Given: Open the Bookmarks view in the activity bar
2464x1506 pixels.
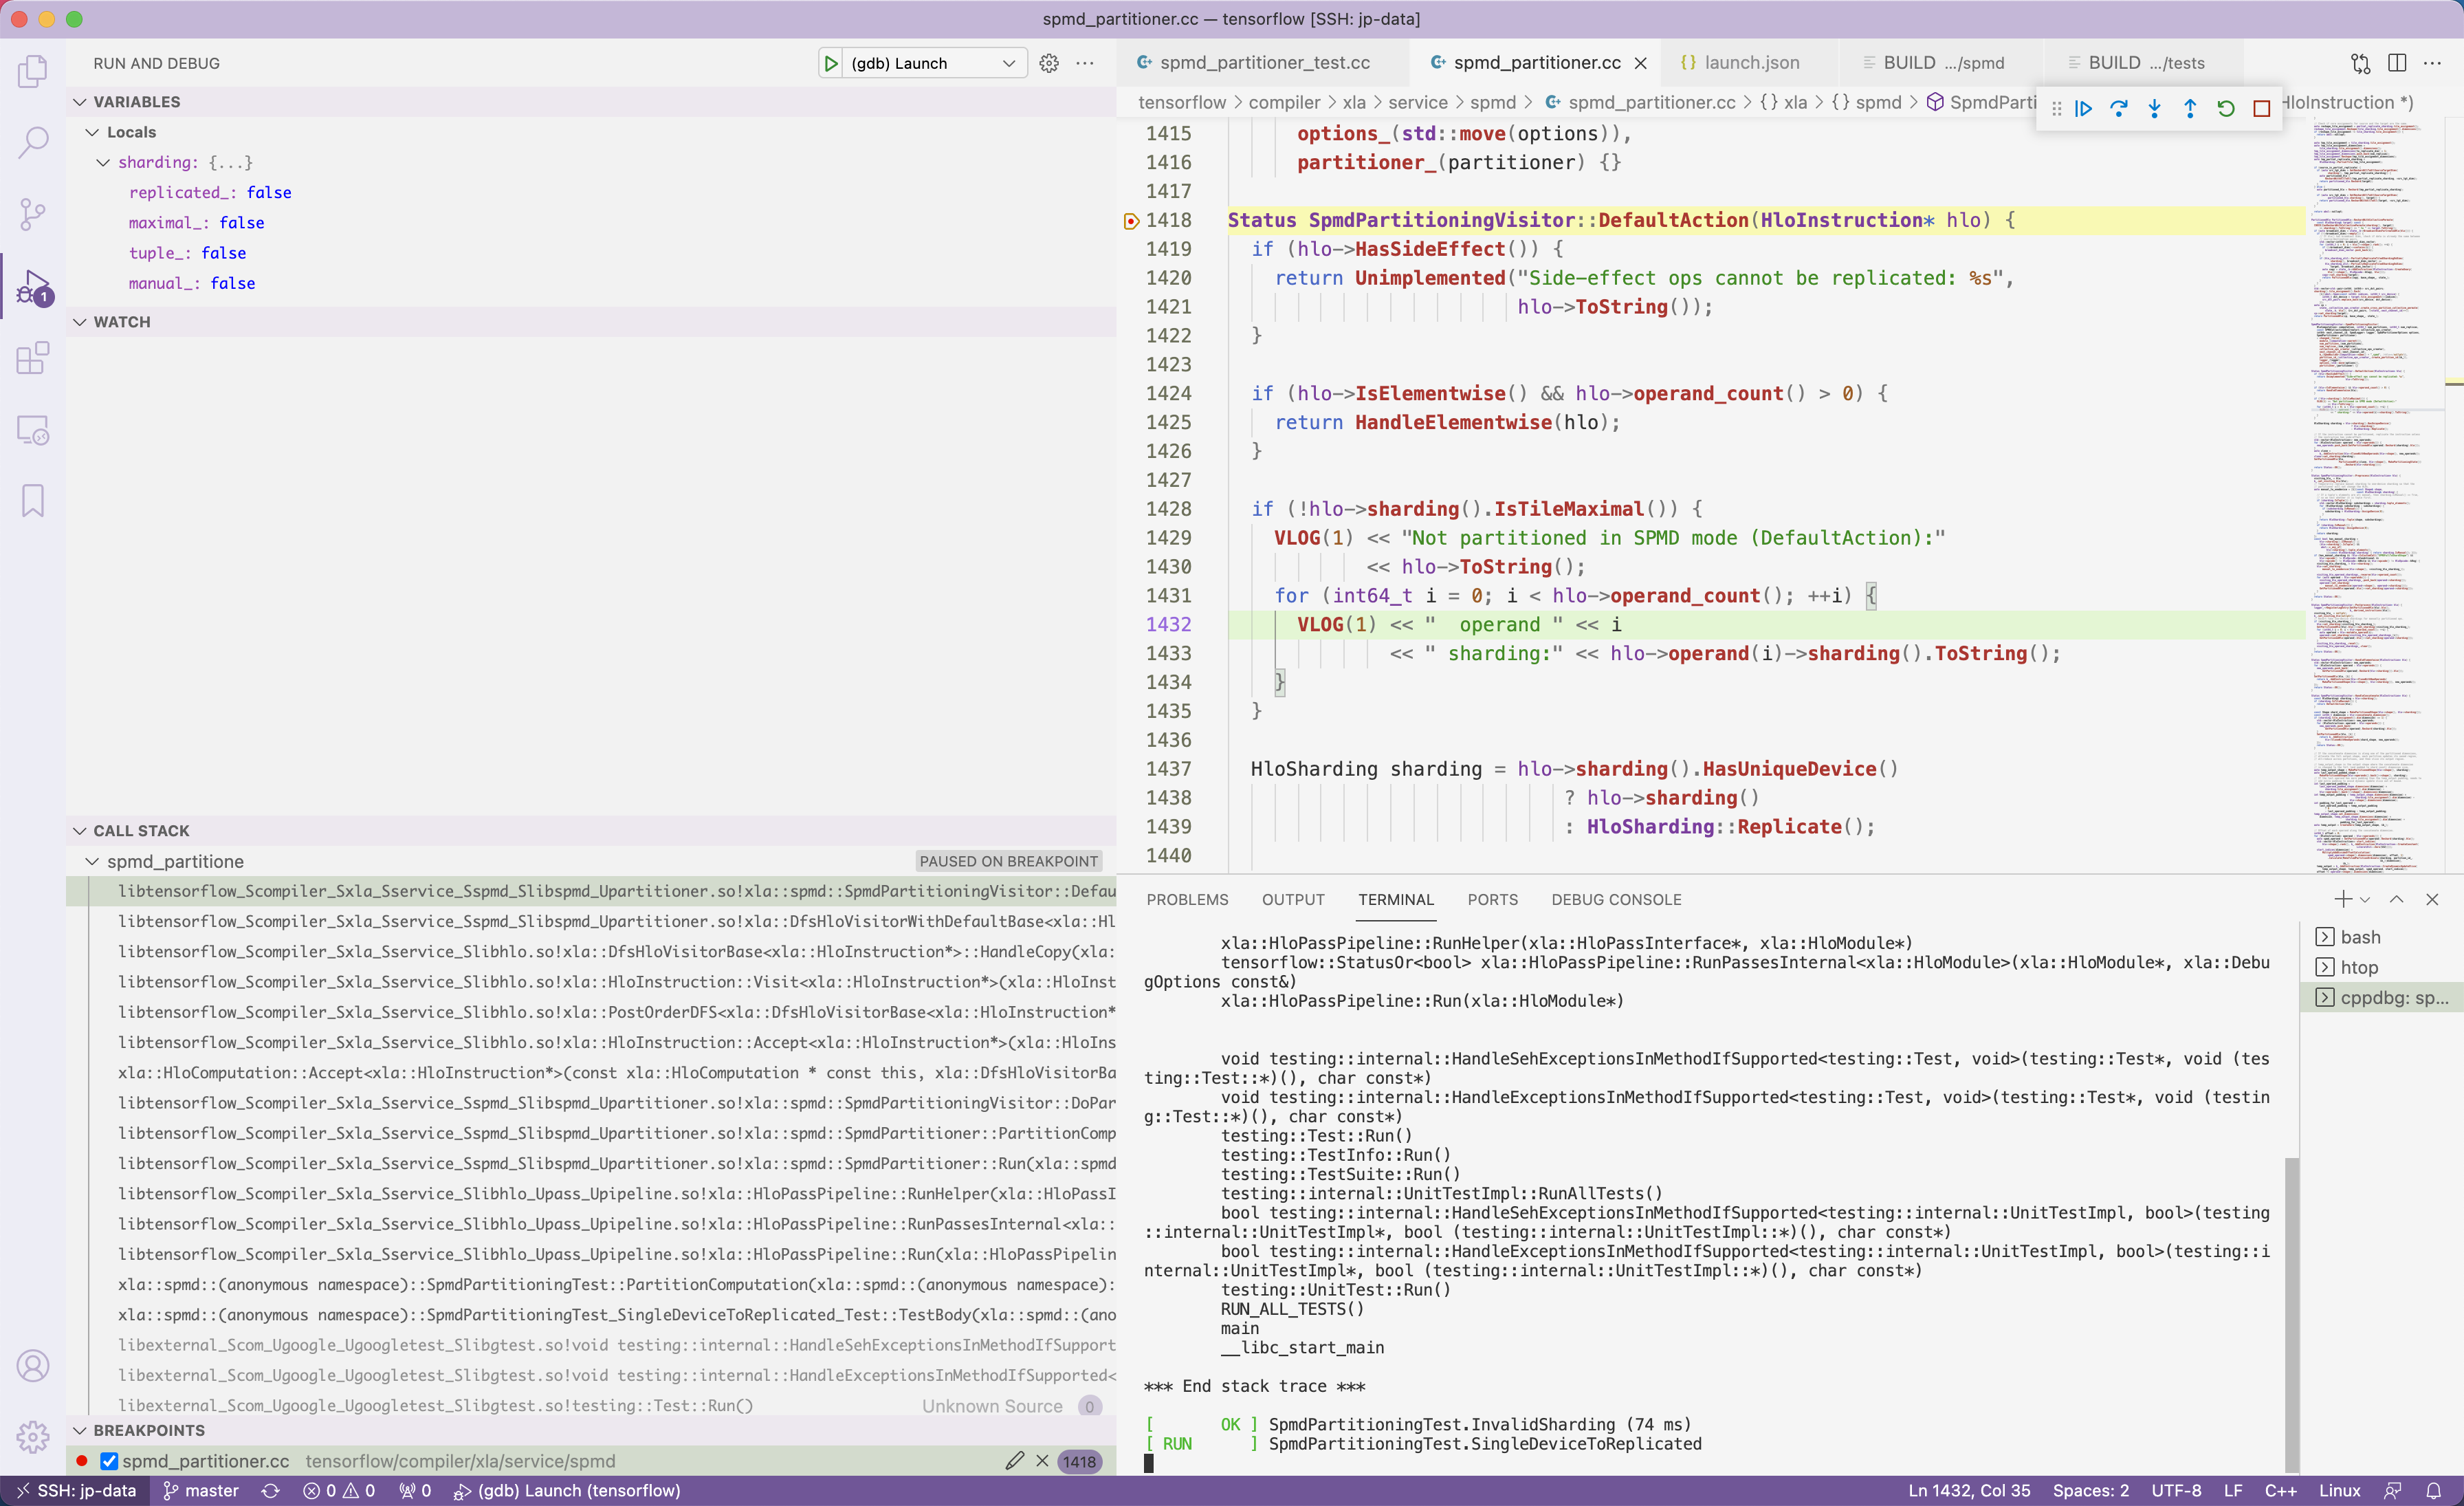Looking at the screenshot, I should coord(33,501).
